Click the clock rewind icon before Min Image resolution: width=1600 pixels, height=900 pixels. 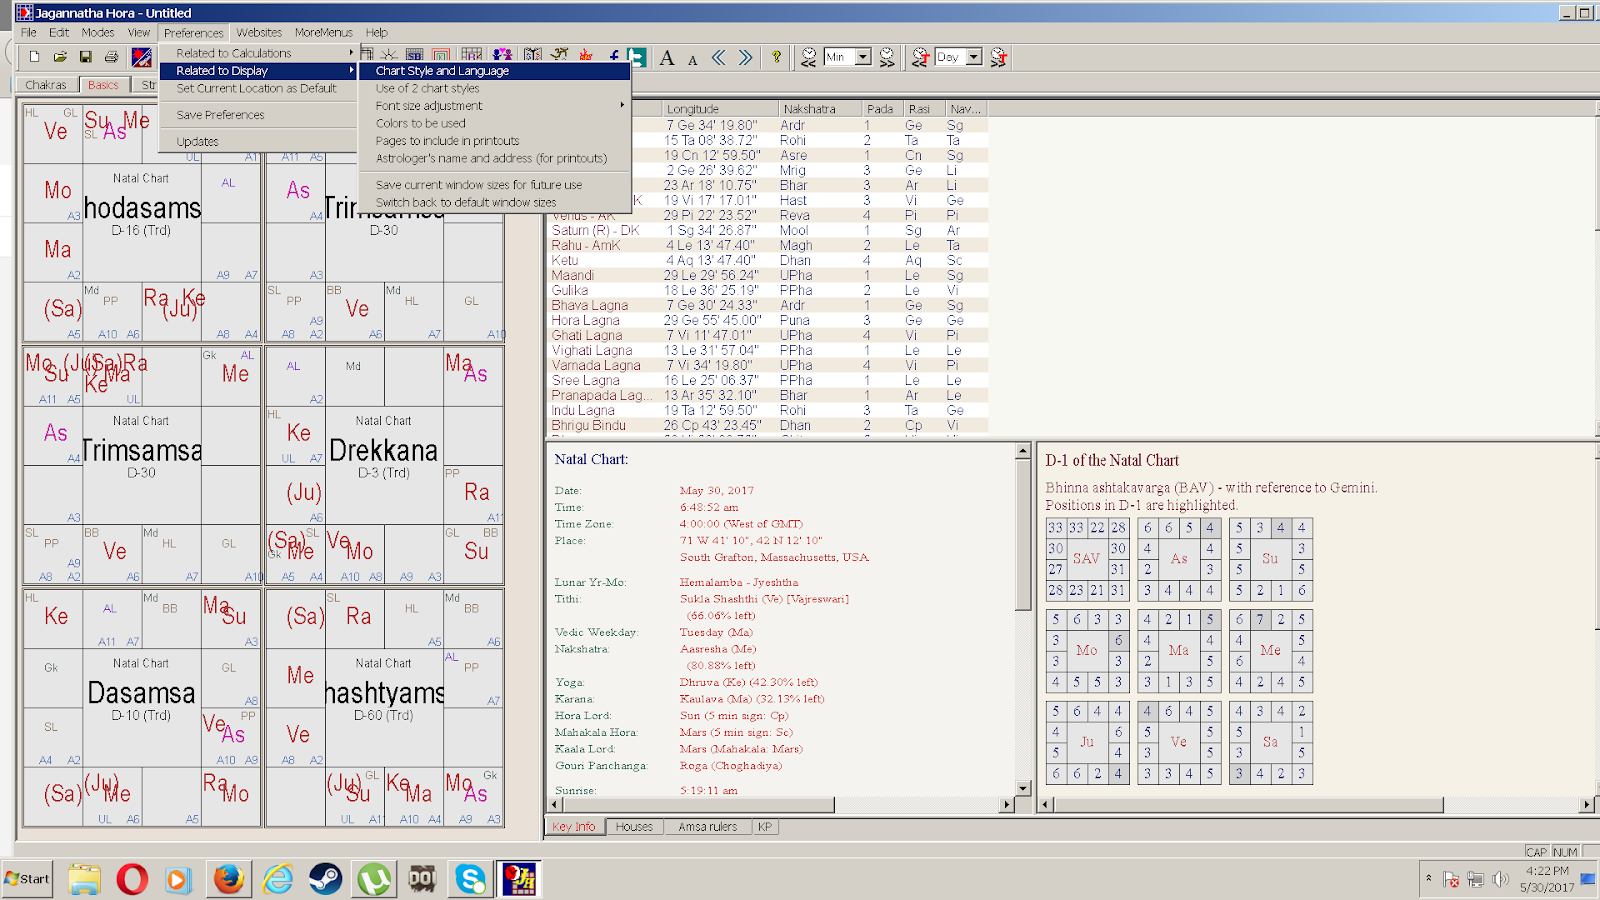tap(808, 58)
